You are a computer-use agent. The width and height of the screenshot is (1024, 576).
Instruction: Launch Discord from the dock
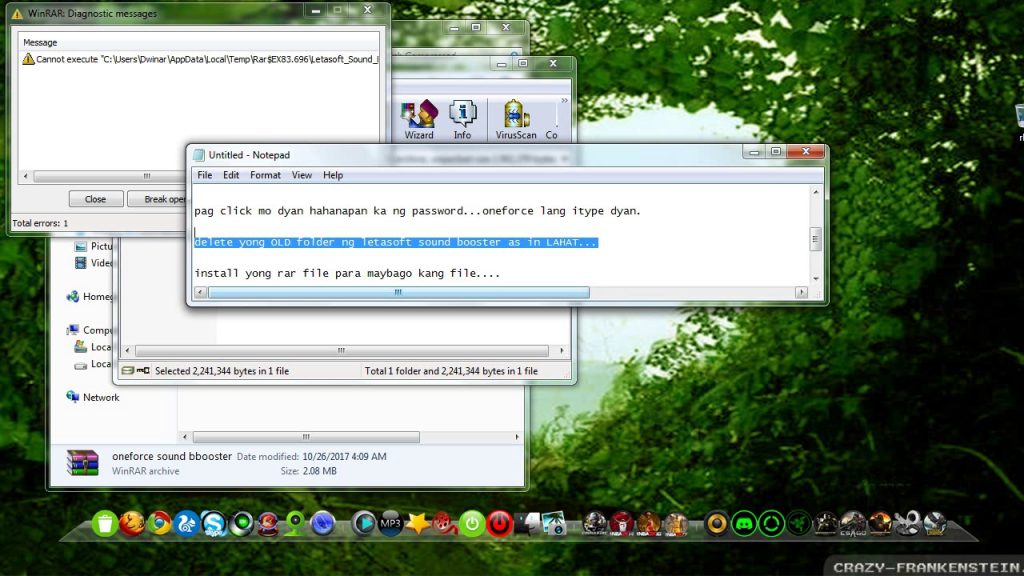[744, 523]
